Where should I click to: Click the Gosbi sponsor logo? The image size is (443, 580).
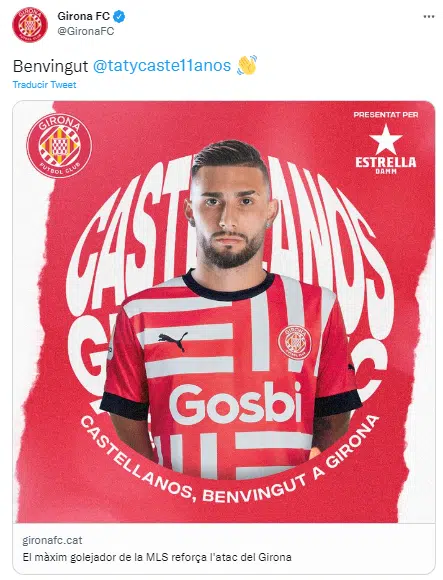[236, 403]
